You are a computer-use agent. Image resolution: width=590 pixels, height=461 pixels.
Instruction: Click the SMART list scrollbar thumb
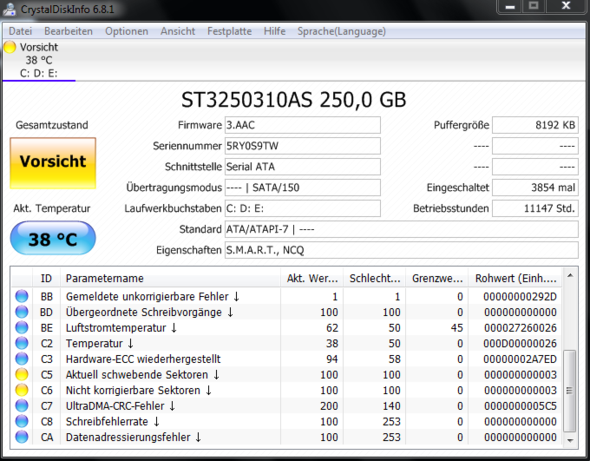tap(570, 391)
